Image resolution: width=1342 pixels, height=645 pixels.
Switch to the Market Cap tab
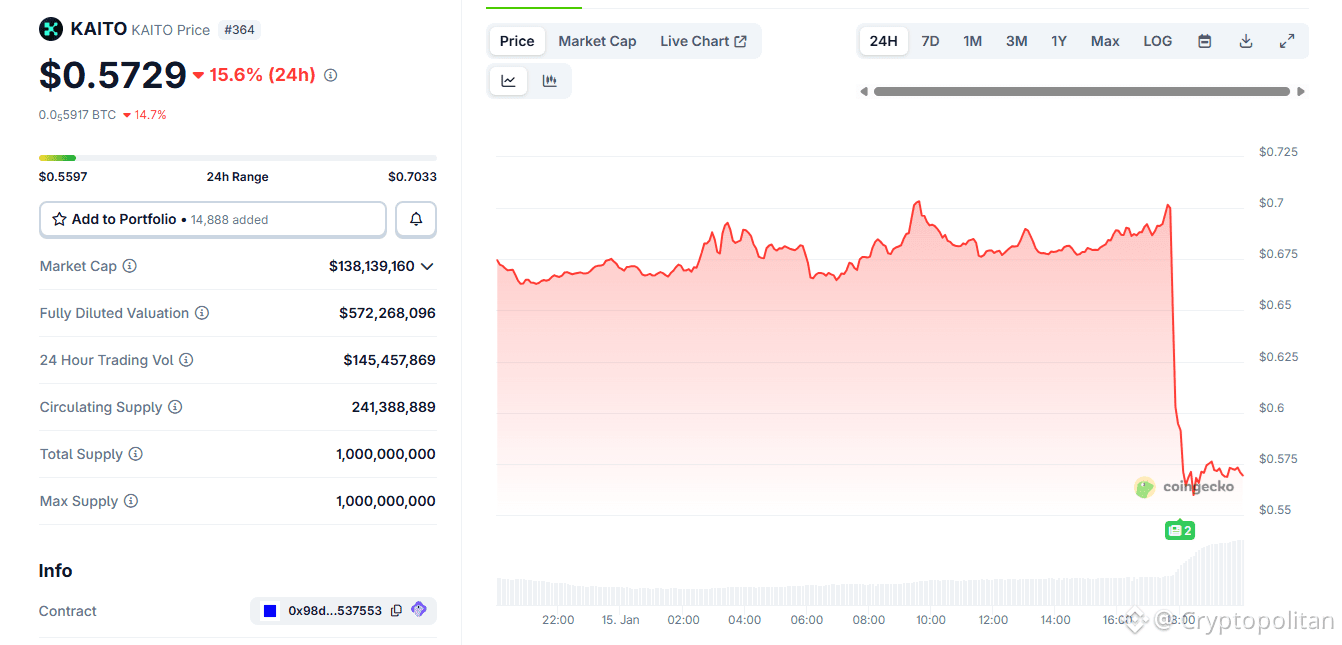(597, 41)
